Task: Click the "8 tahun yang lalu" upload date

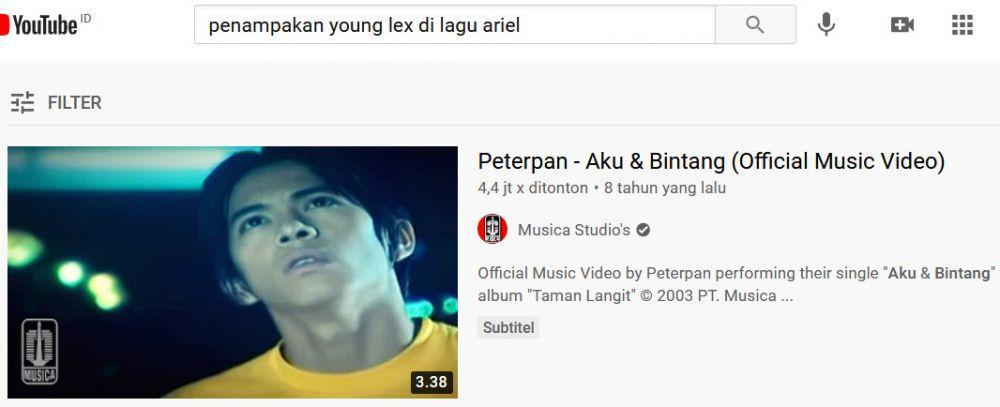Action: [665, 188]
